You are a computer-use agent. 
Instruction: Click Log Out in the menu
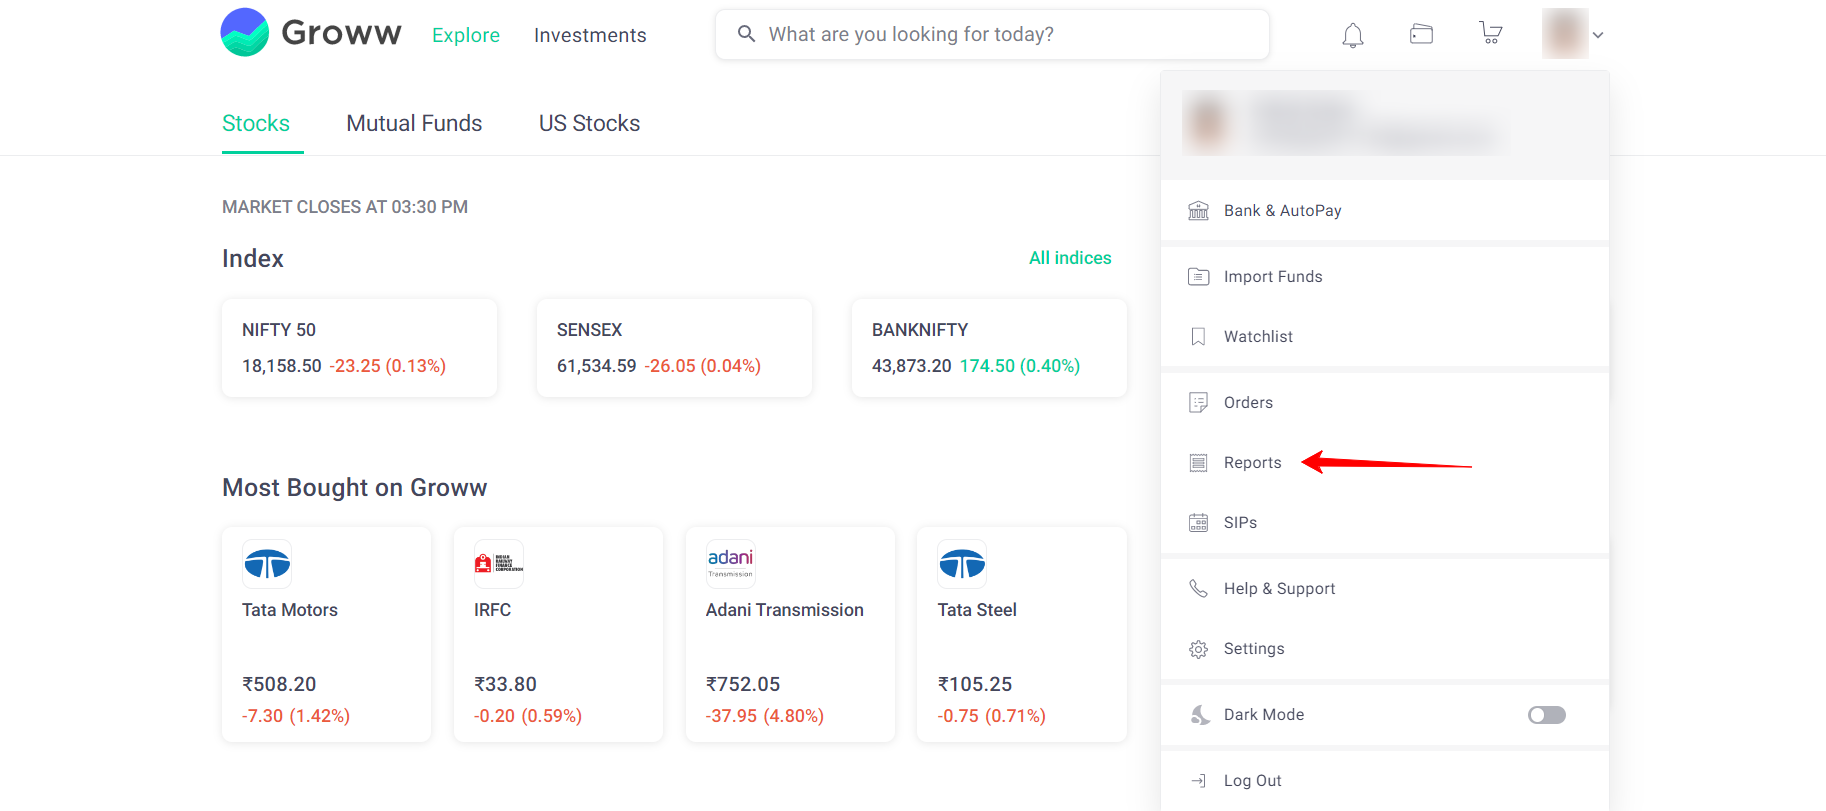[1252, 781]
